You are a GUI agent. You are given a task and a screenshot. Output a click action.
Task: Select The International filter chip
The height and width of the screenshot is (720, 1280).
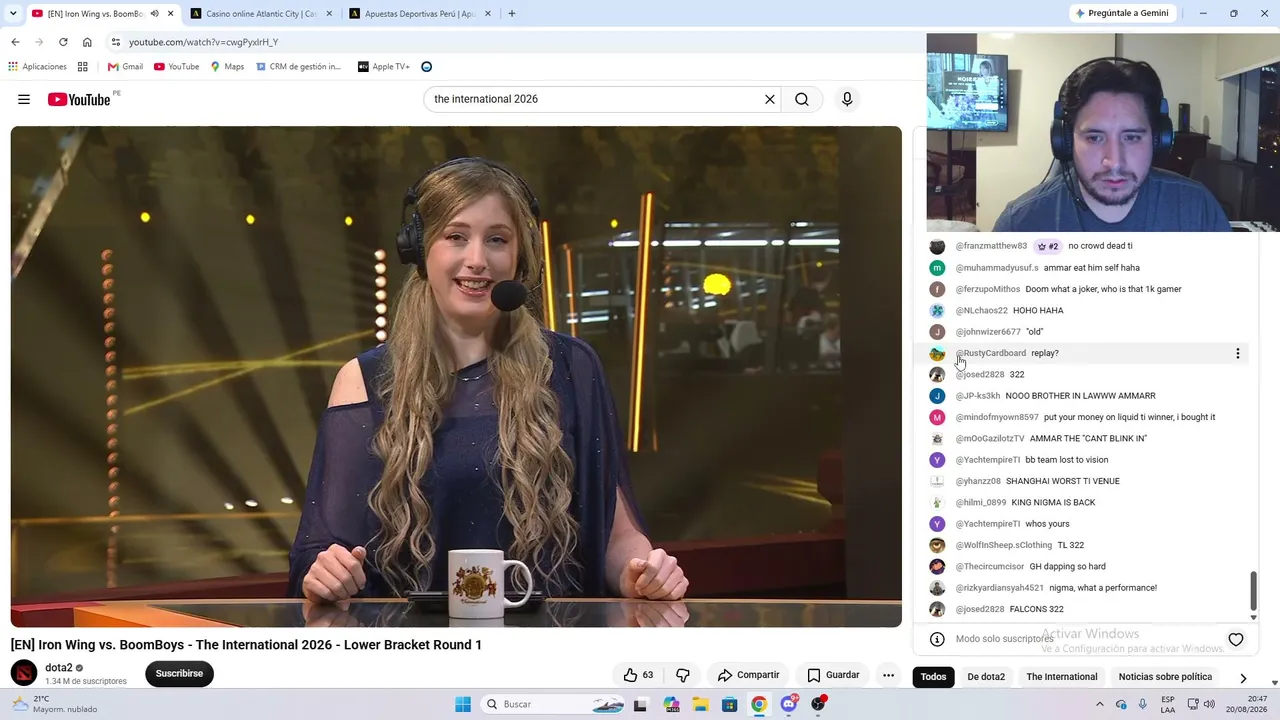click(1062, 677)
